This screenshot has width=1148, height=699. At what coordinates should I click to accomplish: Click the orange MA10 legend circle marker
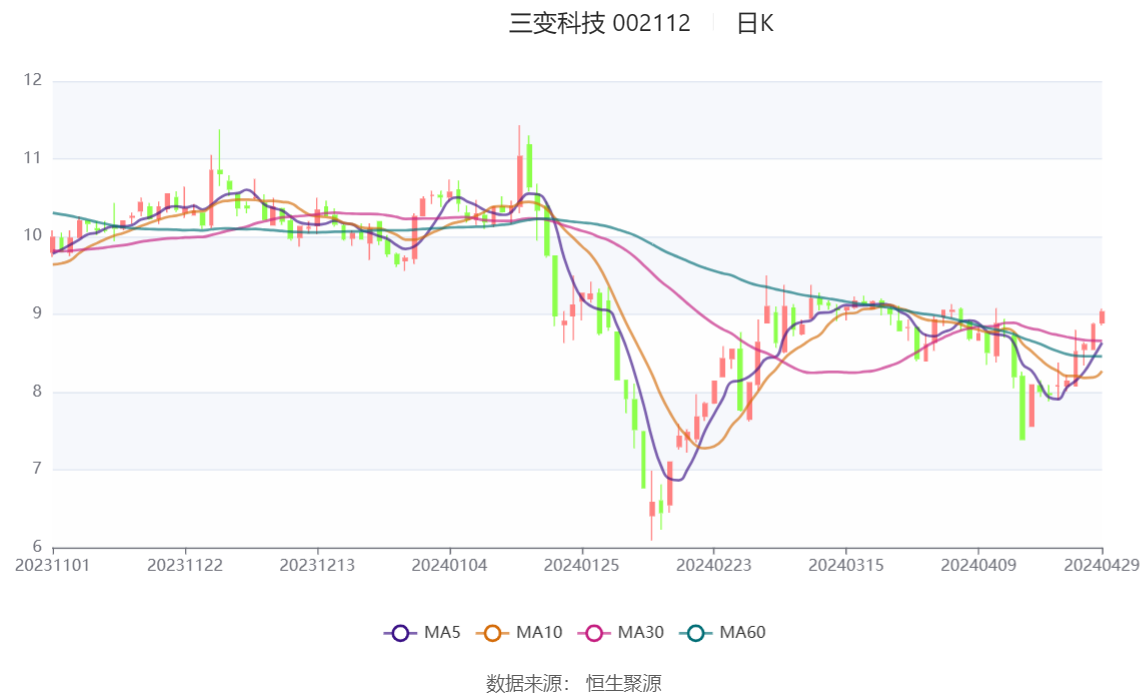pos(492,632)
